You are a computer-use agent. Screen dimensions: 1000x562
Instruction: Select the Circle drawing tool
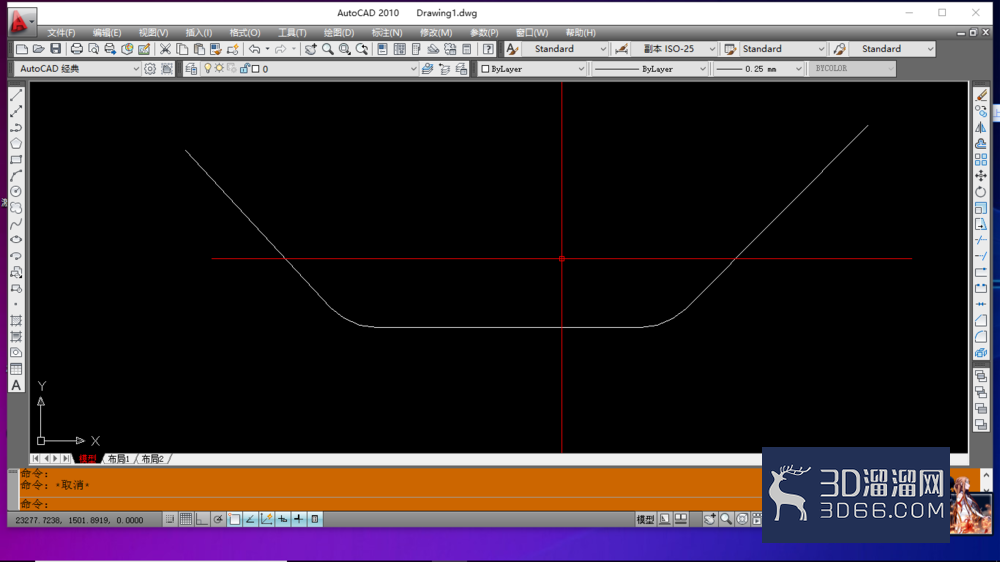click(x=16, y=191)
